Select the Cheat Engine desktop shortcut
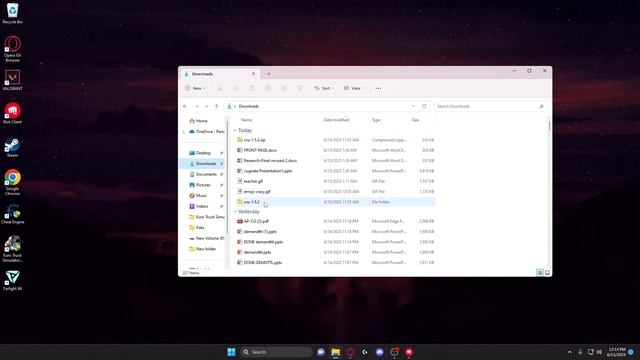The width and height of the screenshot is (640, 360). tap(12, 214)
